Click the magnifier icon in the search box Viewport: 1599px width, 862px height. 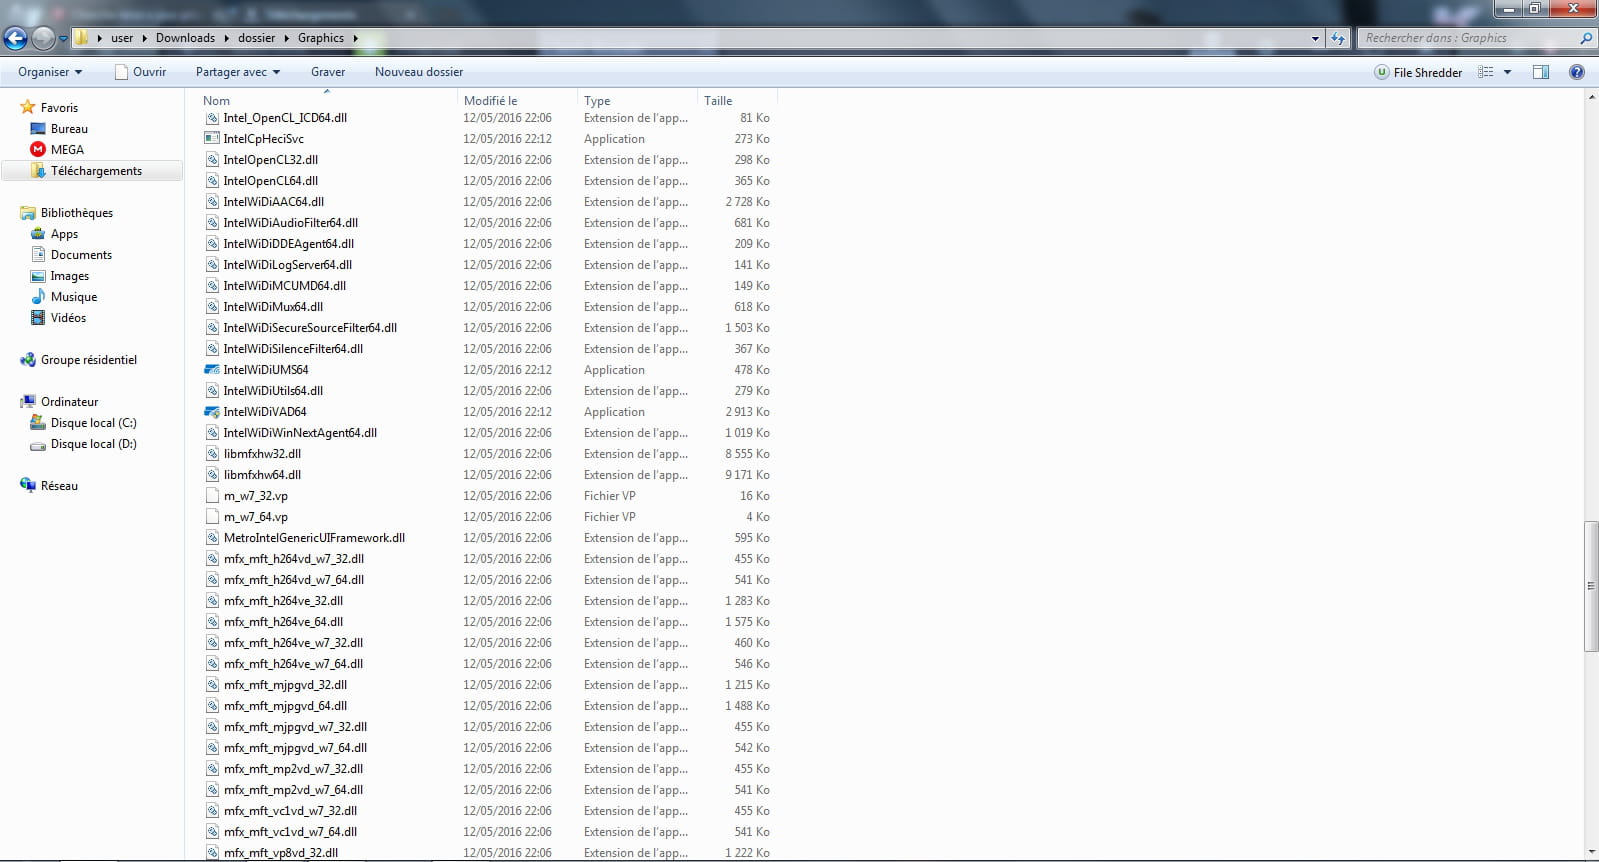coord(1586,38)
